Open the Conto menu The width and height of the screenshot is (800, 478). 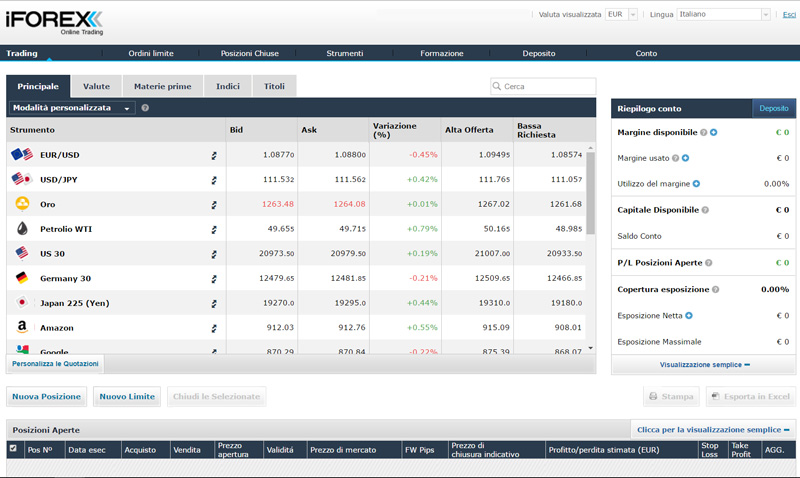(x=646, y=53)
